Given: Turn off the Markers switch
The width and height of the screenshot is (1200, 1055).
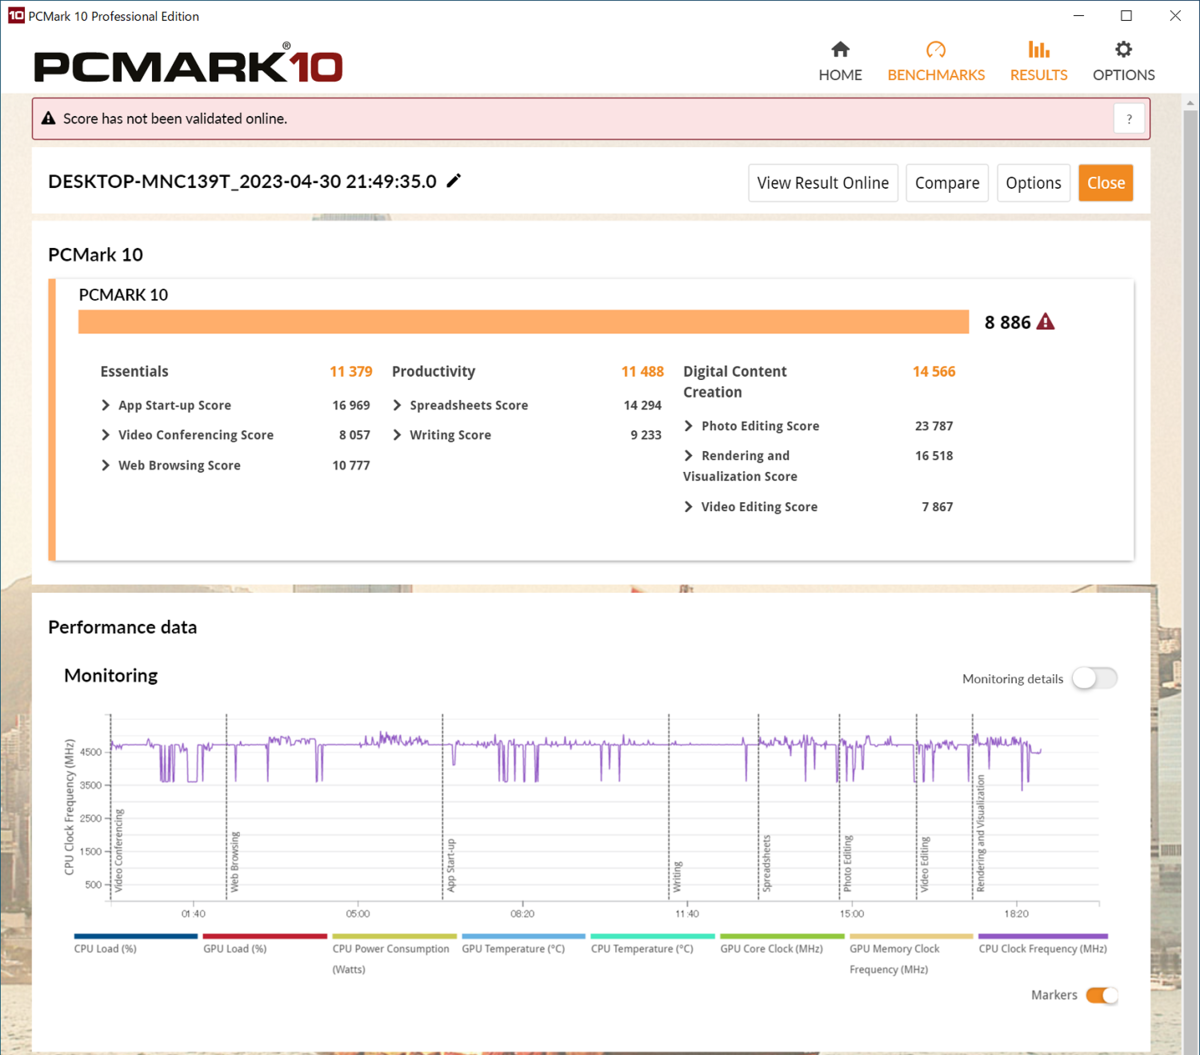Looking at the screenshot, I should 1102,995.
